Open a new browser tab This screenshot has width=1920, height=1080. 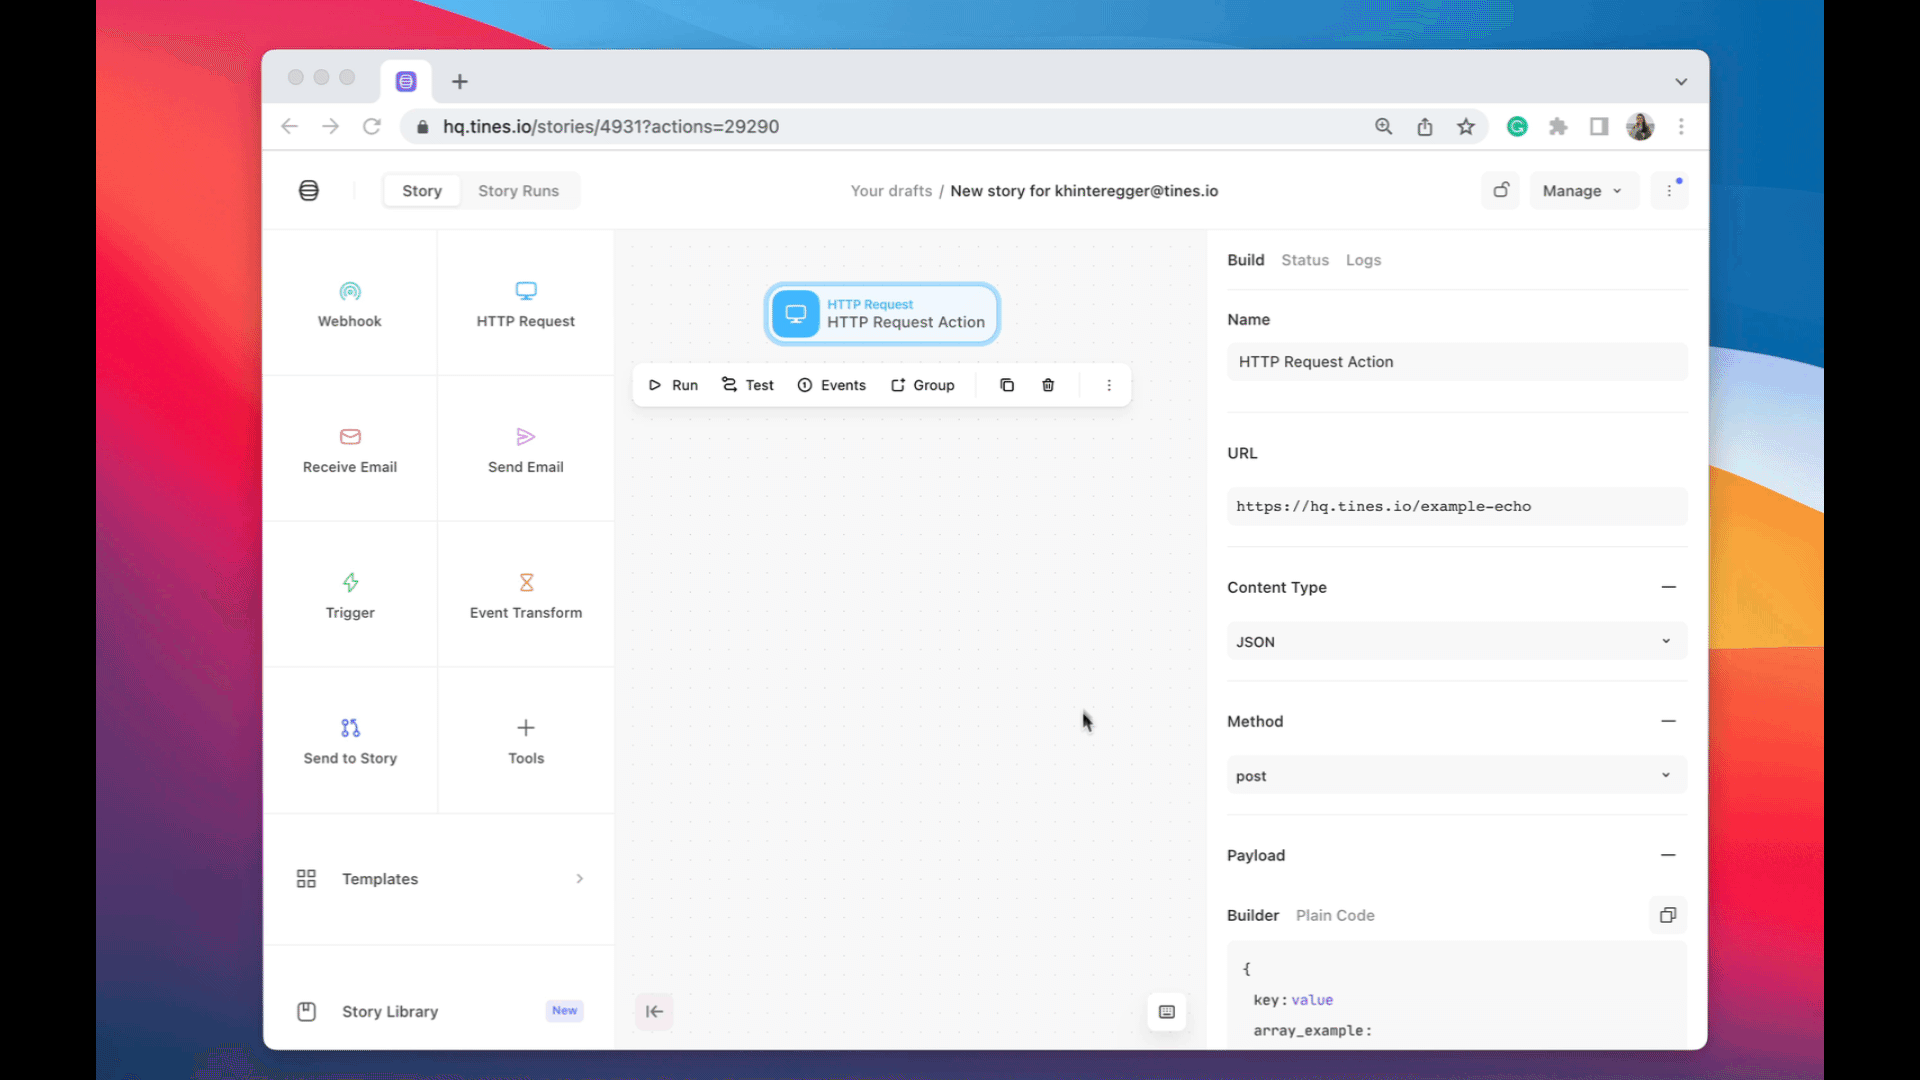coord(460,82)
